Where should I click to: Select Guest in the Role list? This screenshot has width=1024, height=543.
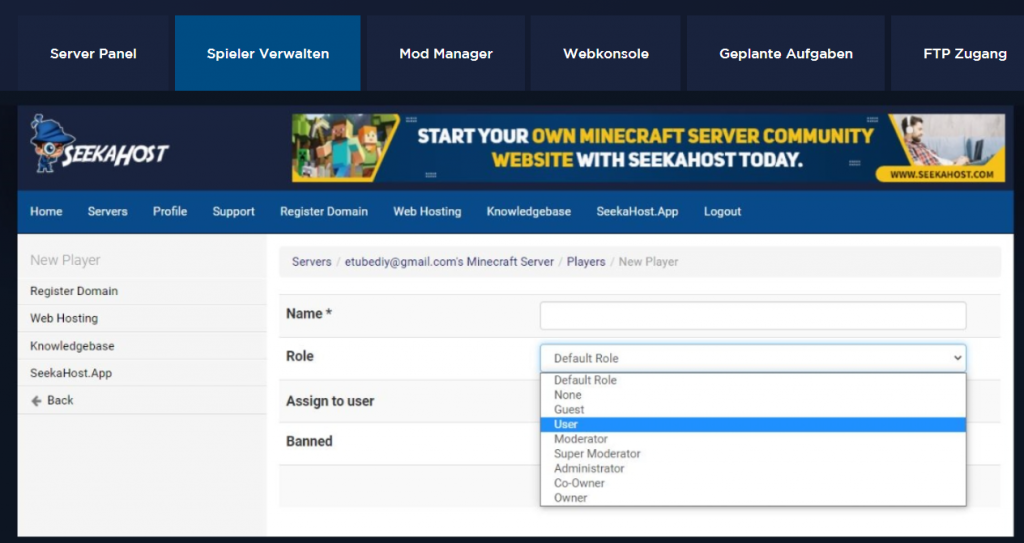[x=753, y=410]
